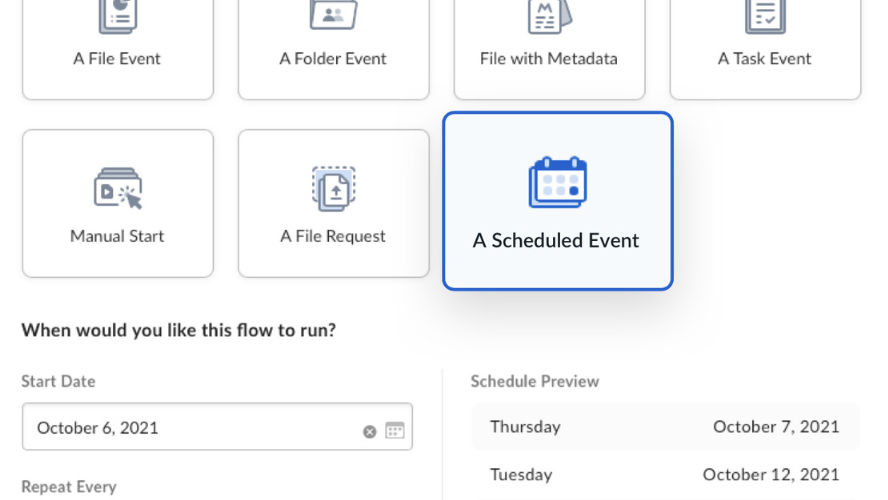888x500 pixels.
Task: Pick the "File with Metadata" label
Action: point(549,58)
